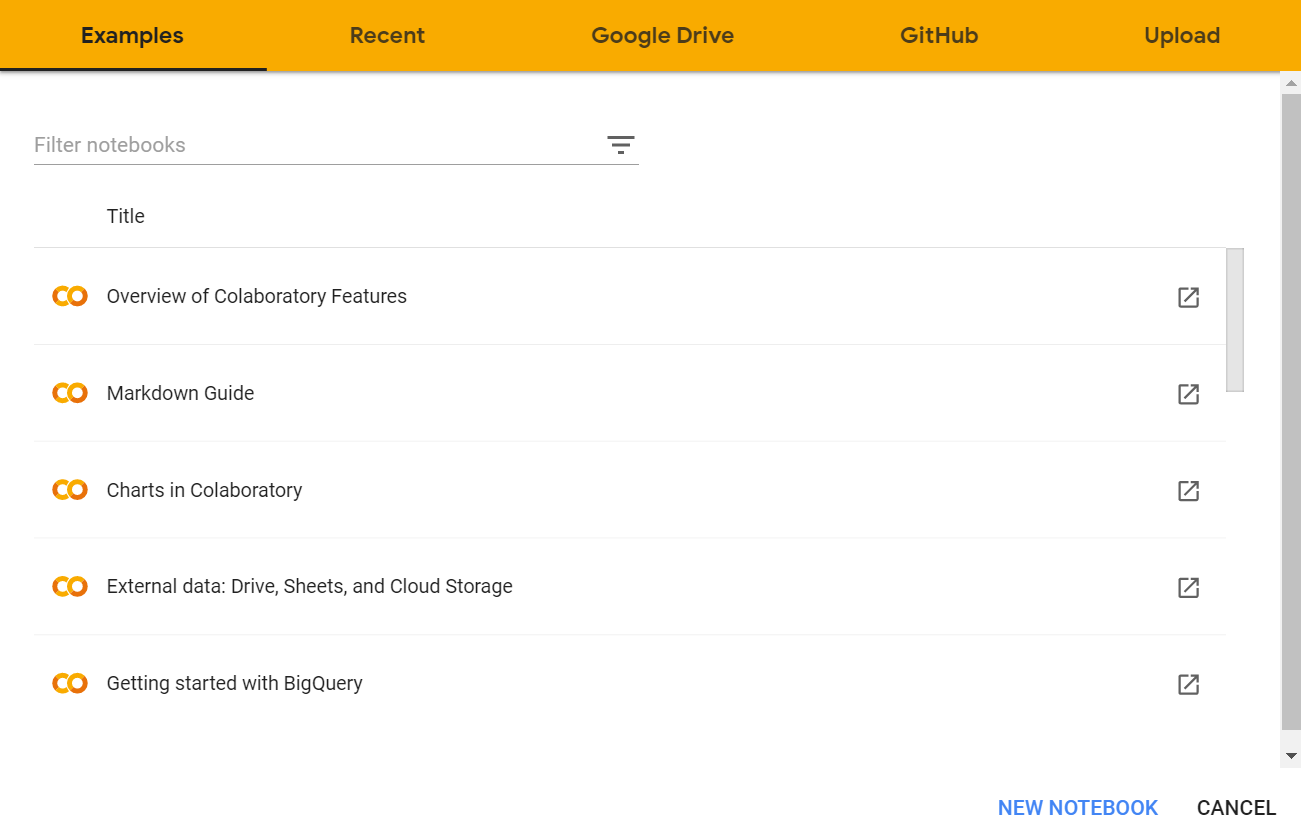
Task: Switch to the Recent tab
Action: tap(387, 36)
